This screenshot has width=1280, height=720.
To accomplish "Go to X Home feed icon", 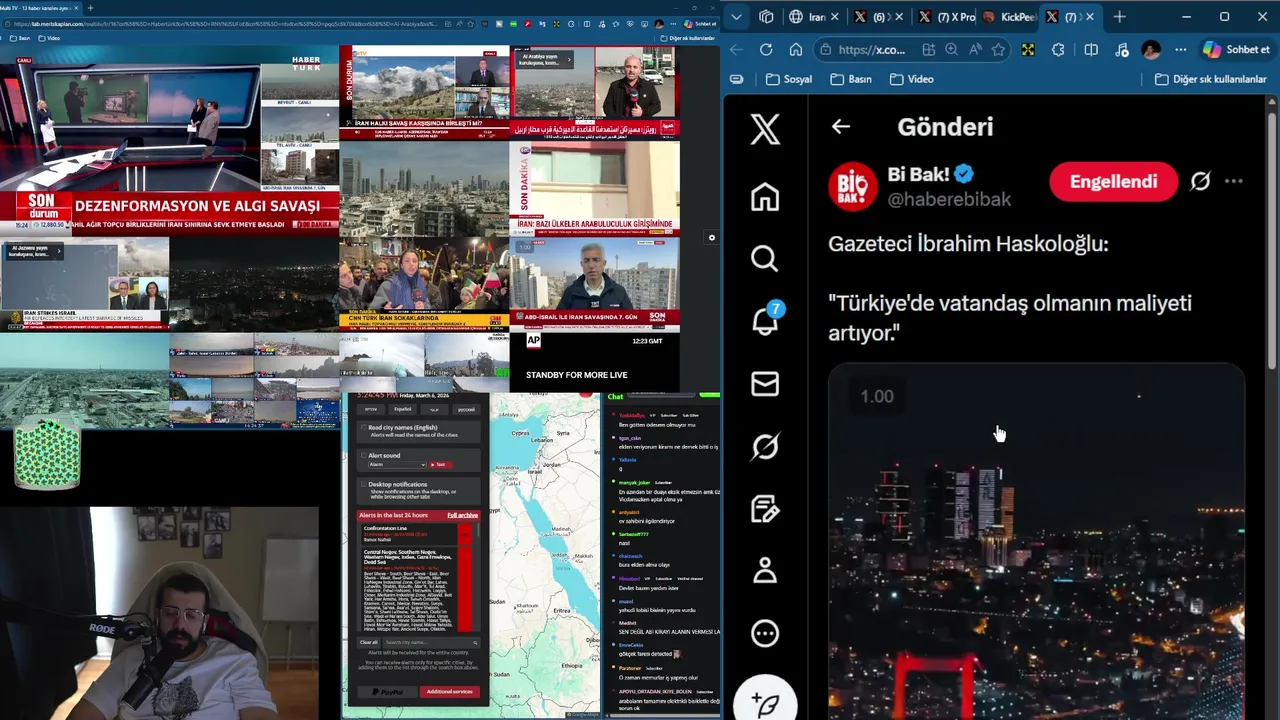I will [x=765, y=196].
